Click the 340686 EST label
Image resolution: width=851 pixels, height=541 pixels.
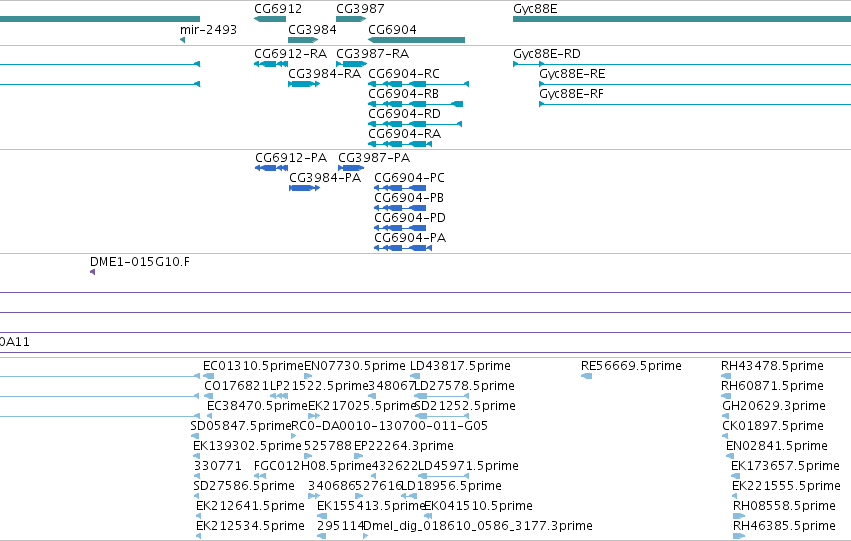332,487
